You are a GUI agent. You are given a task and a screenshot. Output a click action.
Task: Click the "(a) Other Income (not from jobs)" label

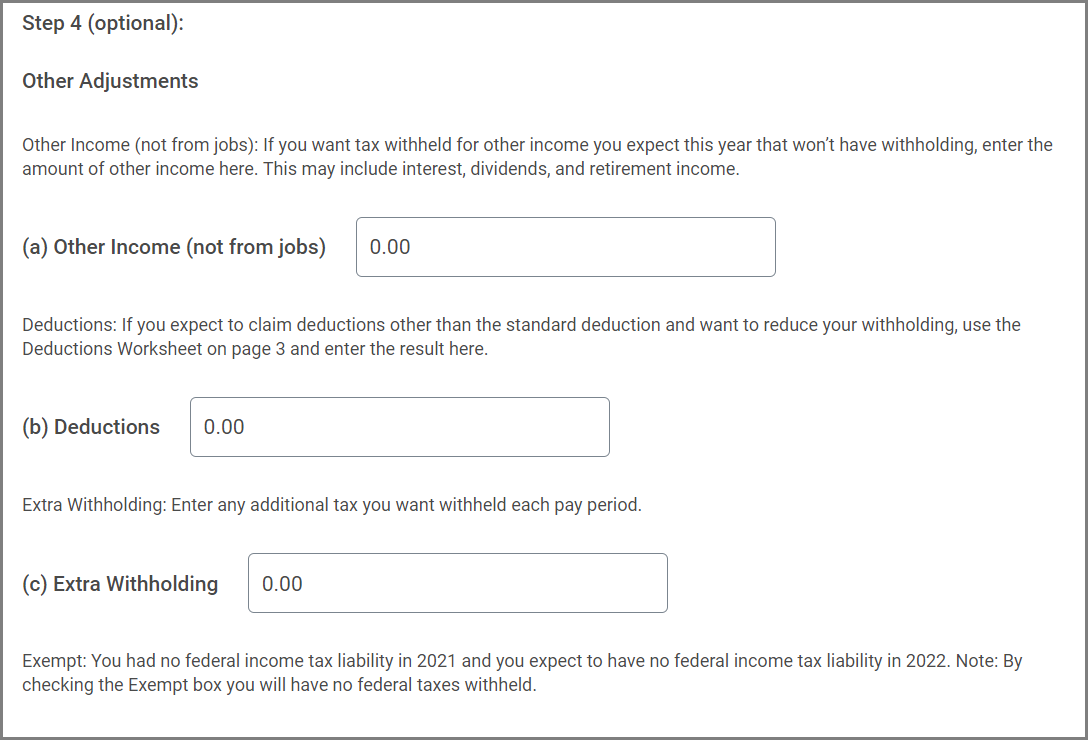tap(174, 247)
